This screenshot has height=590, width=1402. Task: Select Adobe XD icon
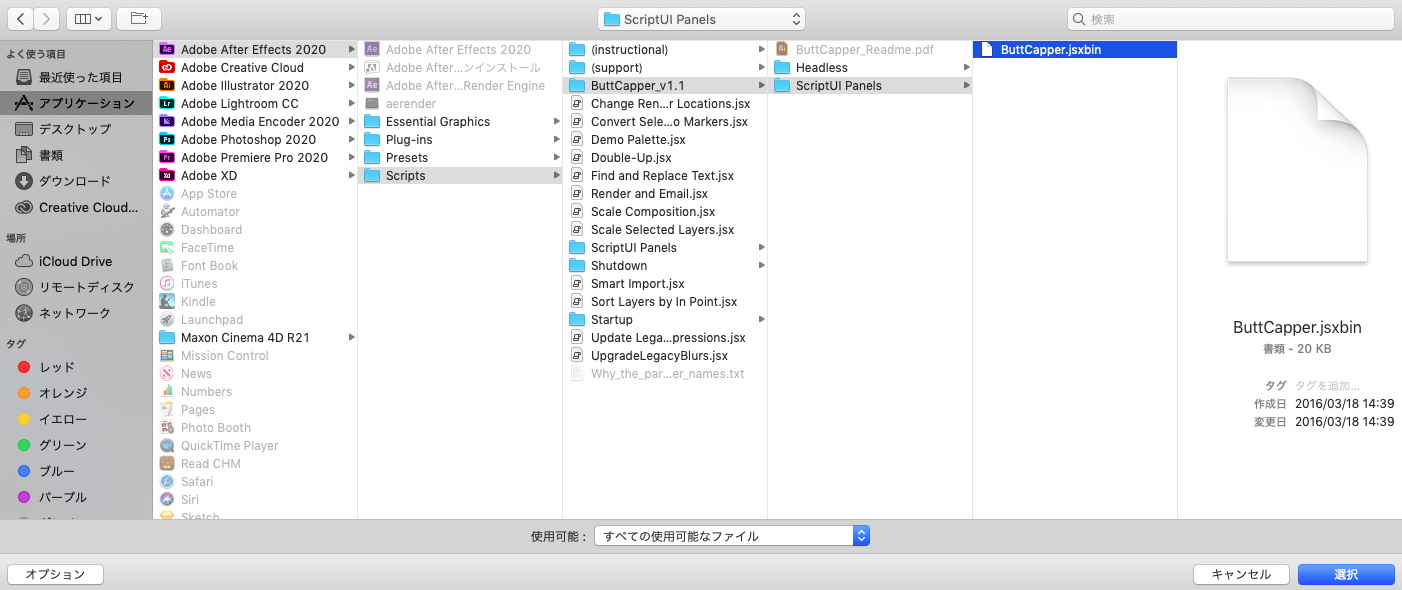168,175
